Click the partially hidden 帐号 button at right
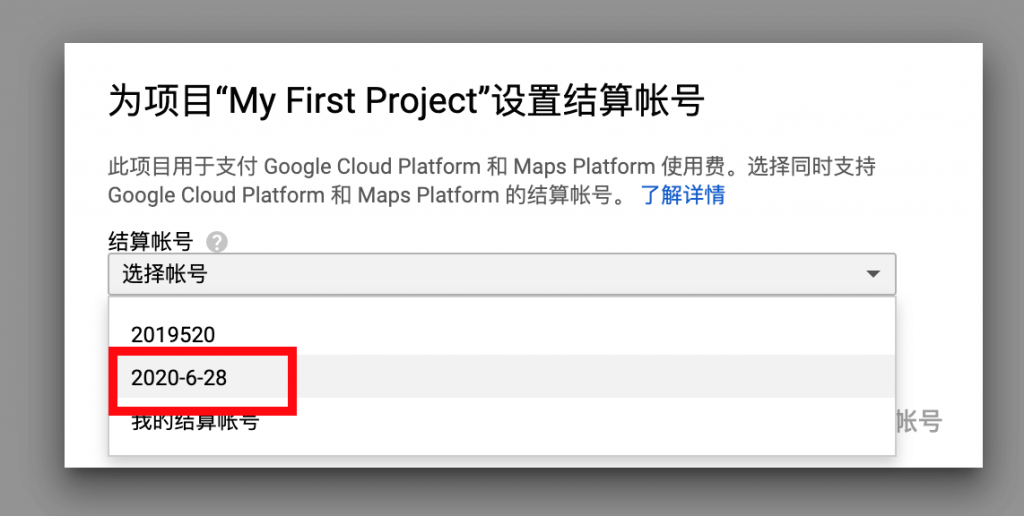 [x=919, y=422]
